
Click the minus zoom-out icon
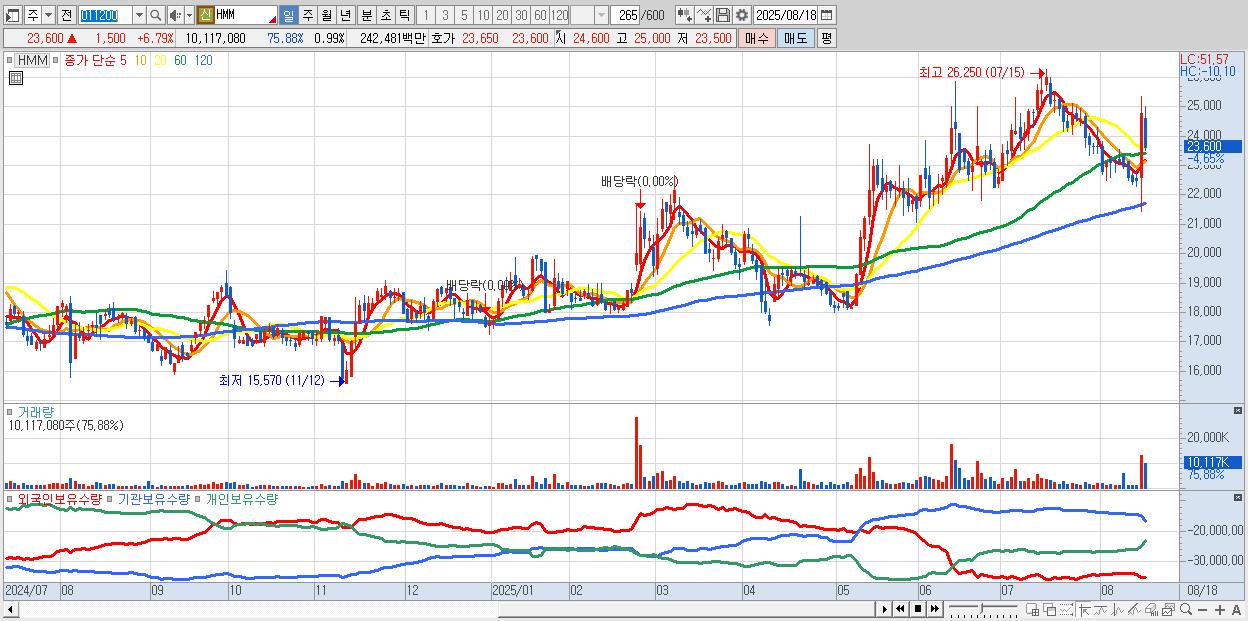pyautogui.click(x=1202, y=610)
